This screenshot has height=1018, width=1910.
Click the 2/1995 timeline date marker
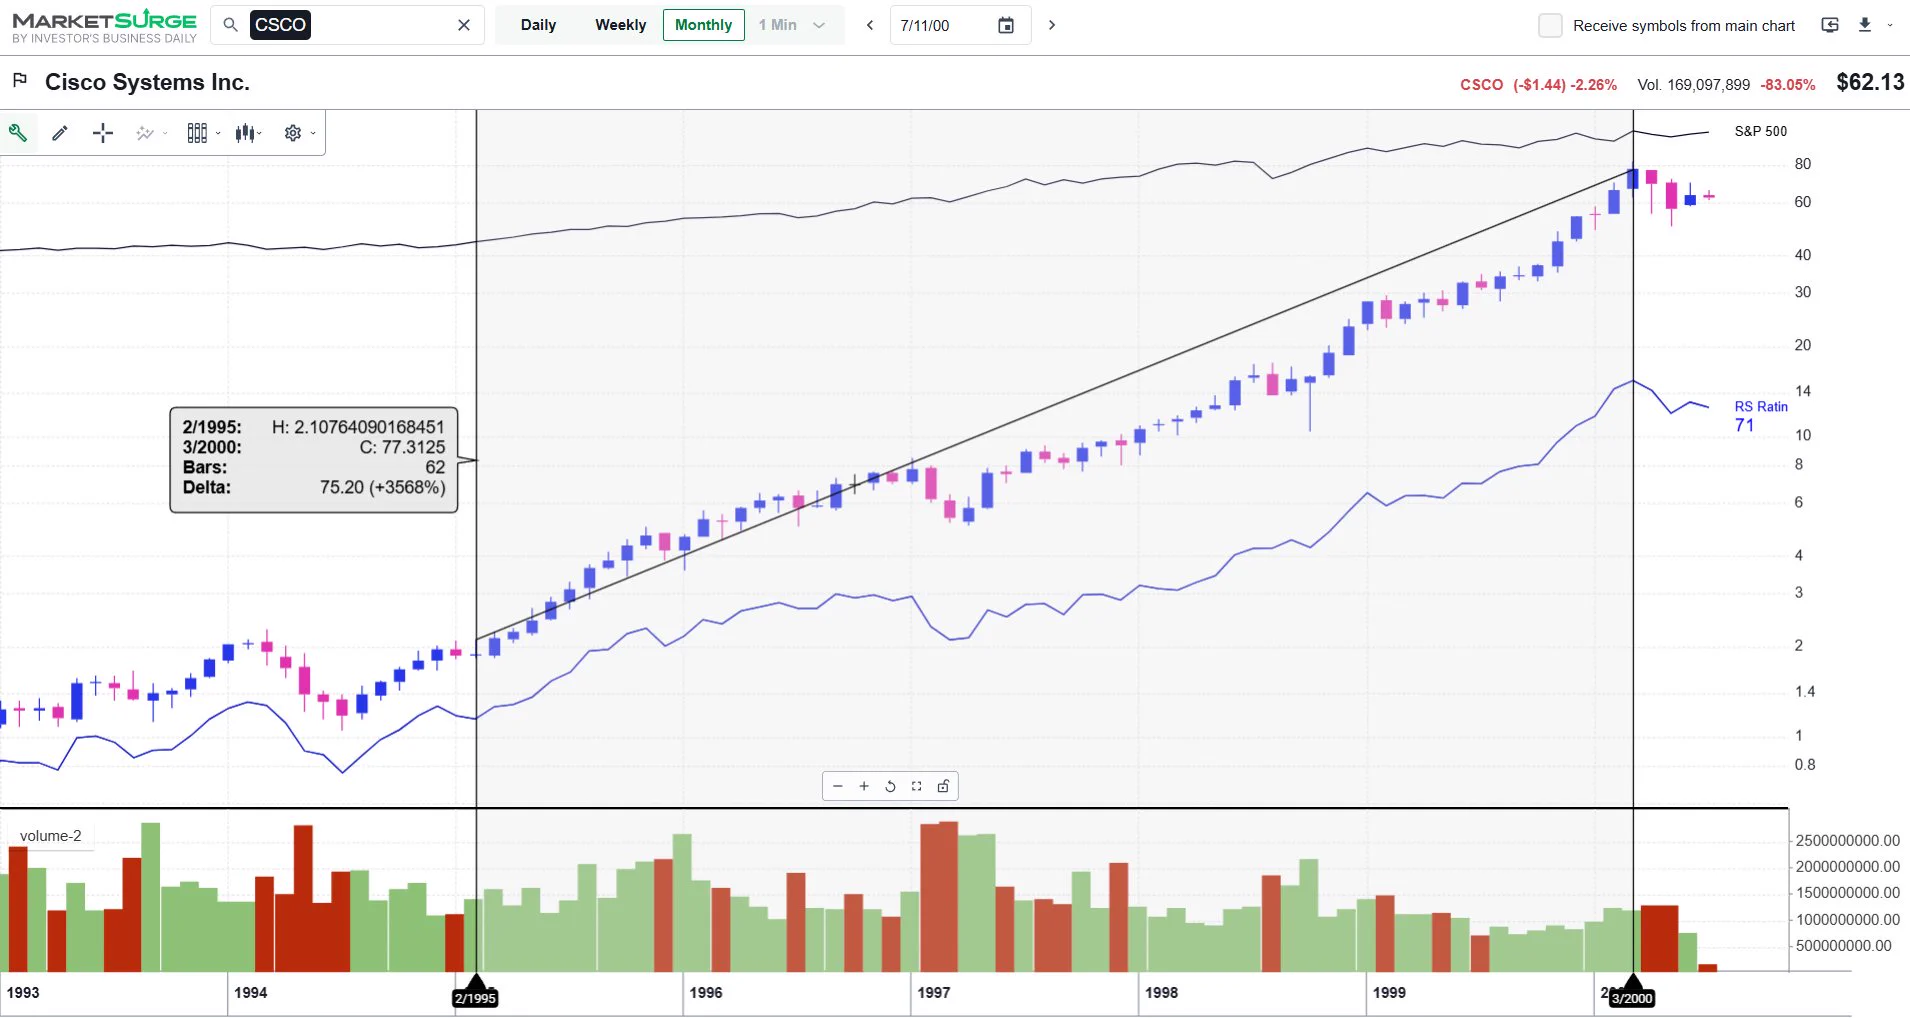click(x=476, y=998)
